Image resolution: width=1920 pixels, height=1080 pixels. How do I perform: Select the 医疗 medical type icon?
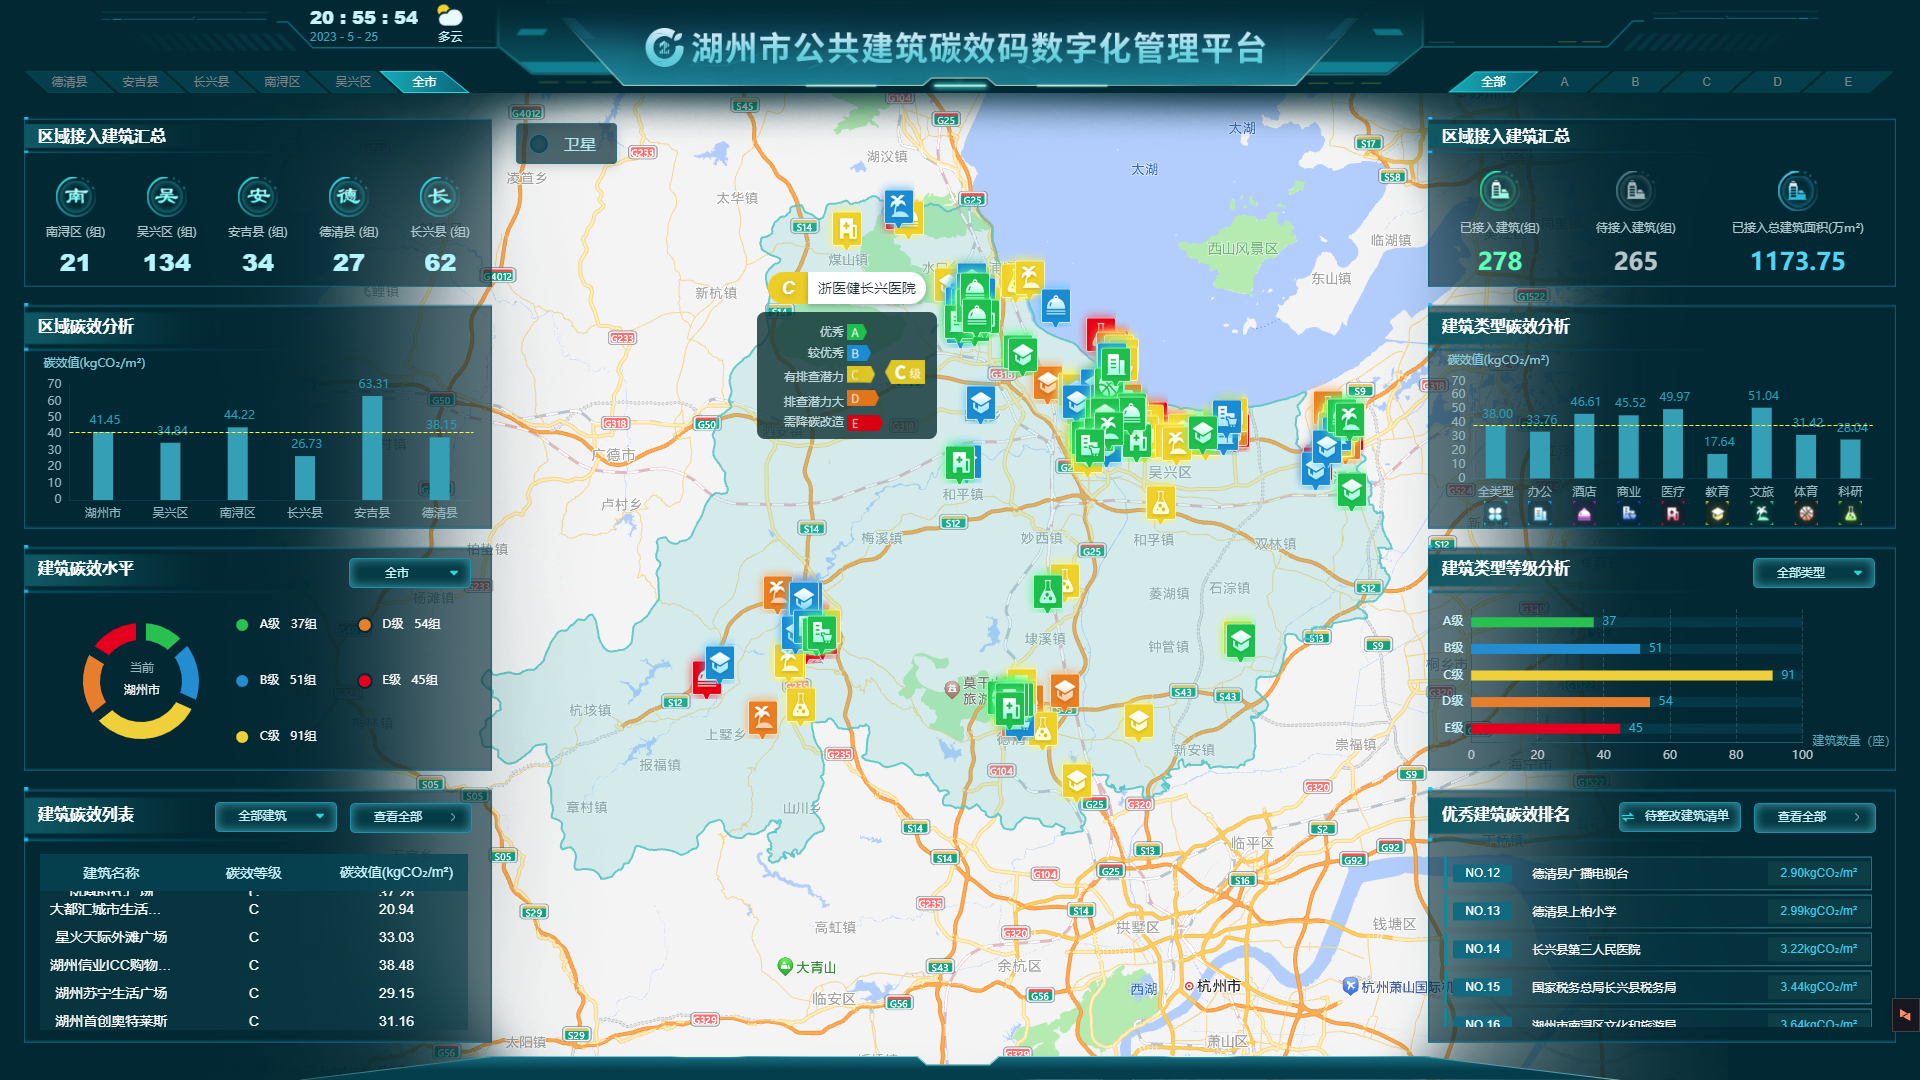tap(1673, 514)
